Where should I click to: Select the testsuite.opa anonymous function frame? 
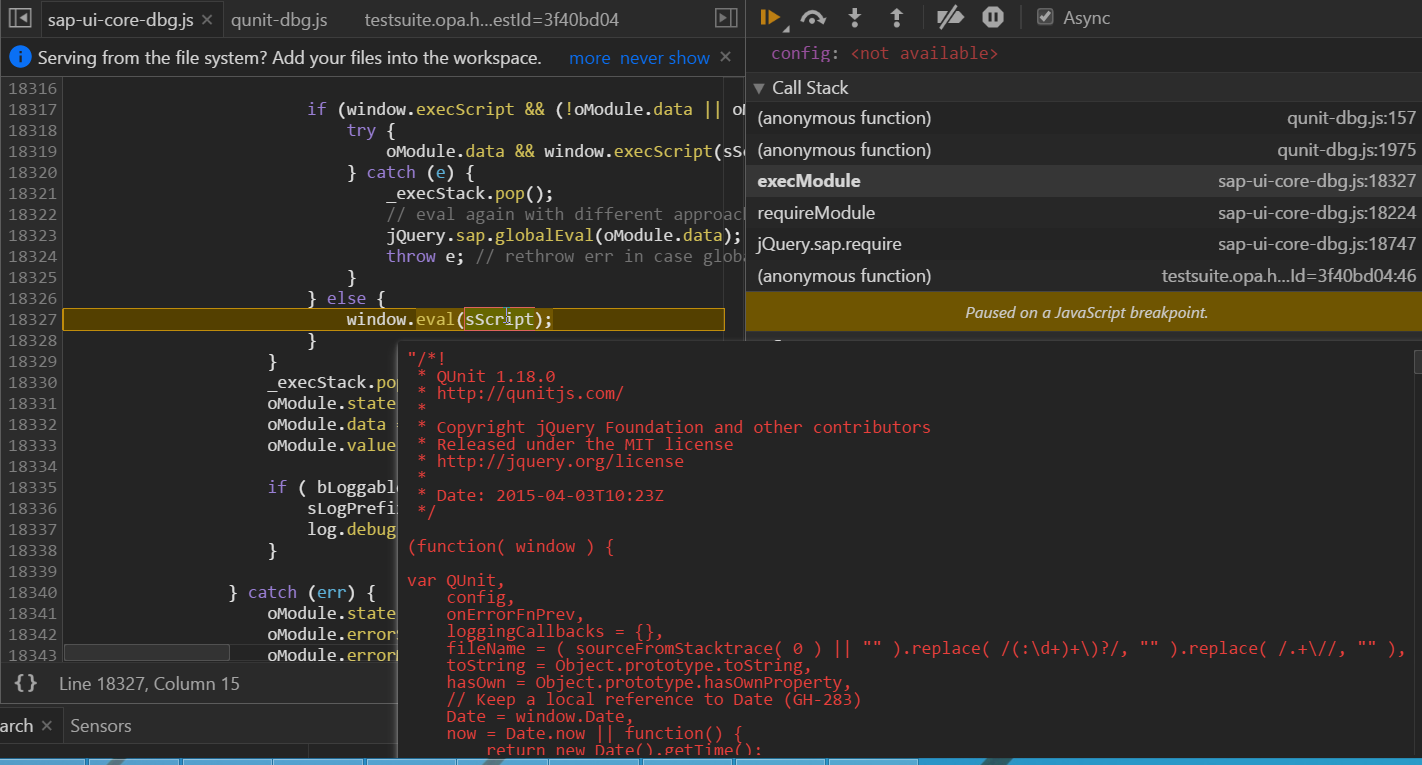pyautogui.click(x=1086, y=276)
